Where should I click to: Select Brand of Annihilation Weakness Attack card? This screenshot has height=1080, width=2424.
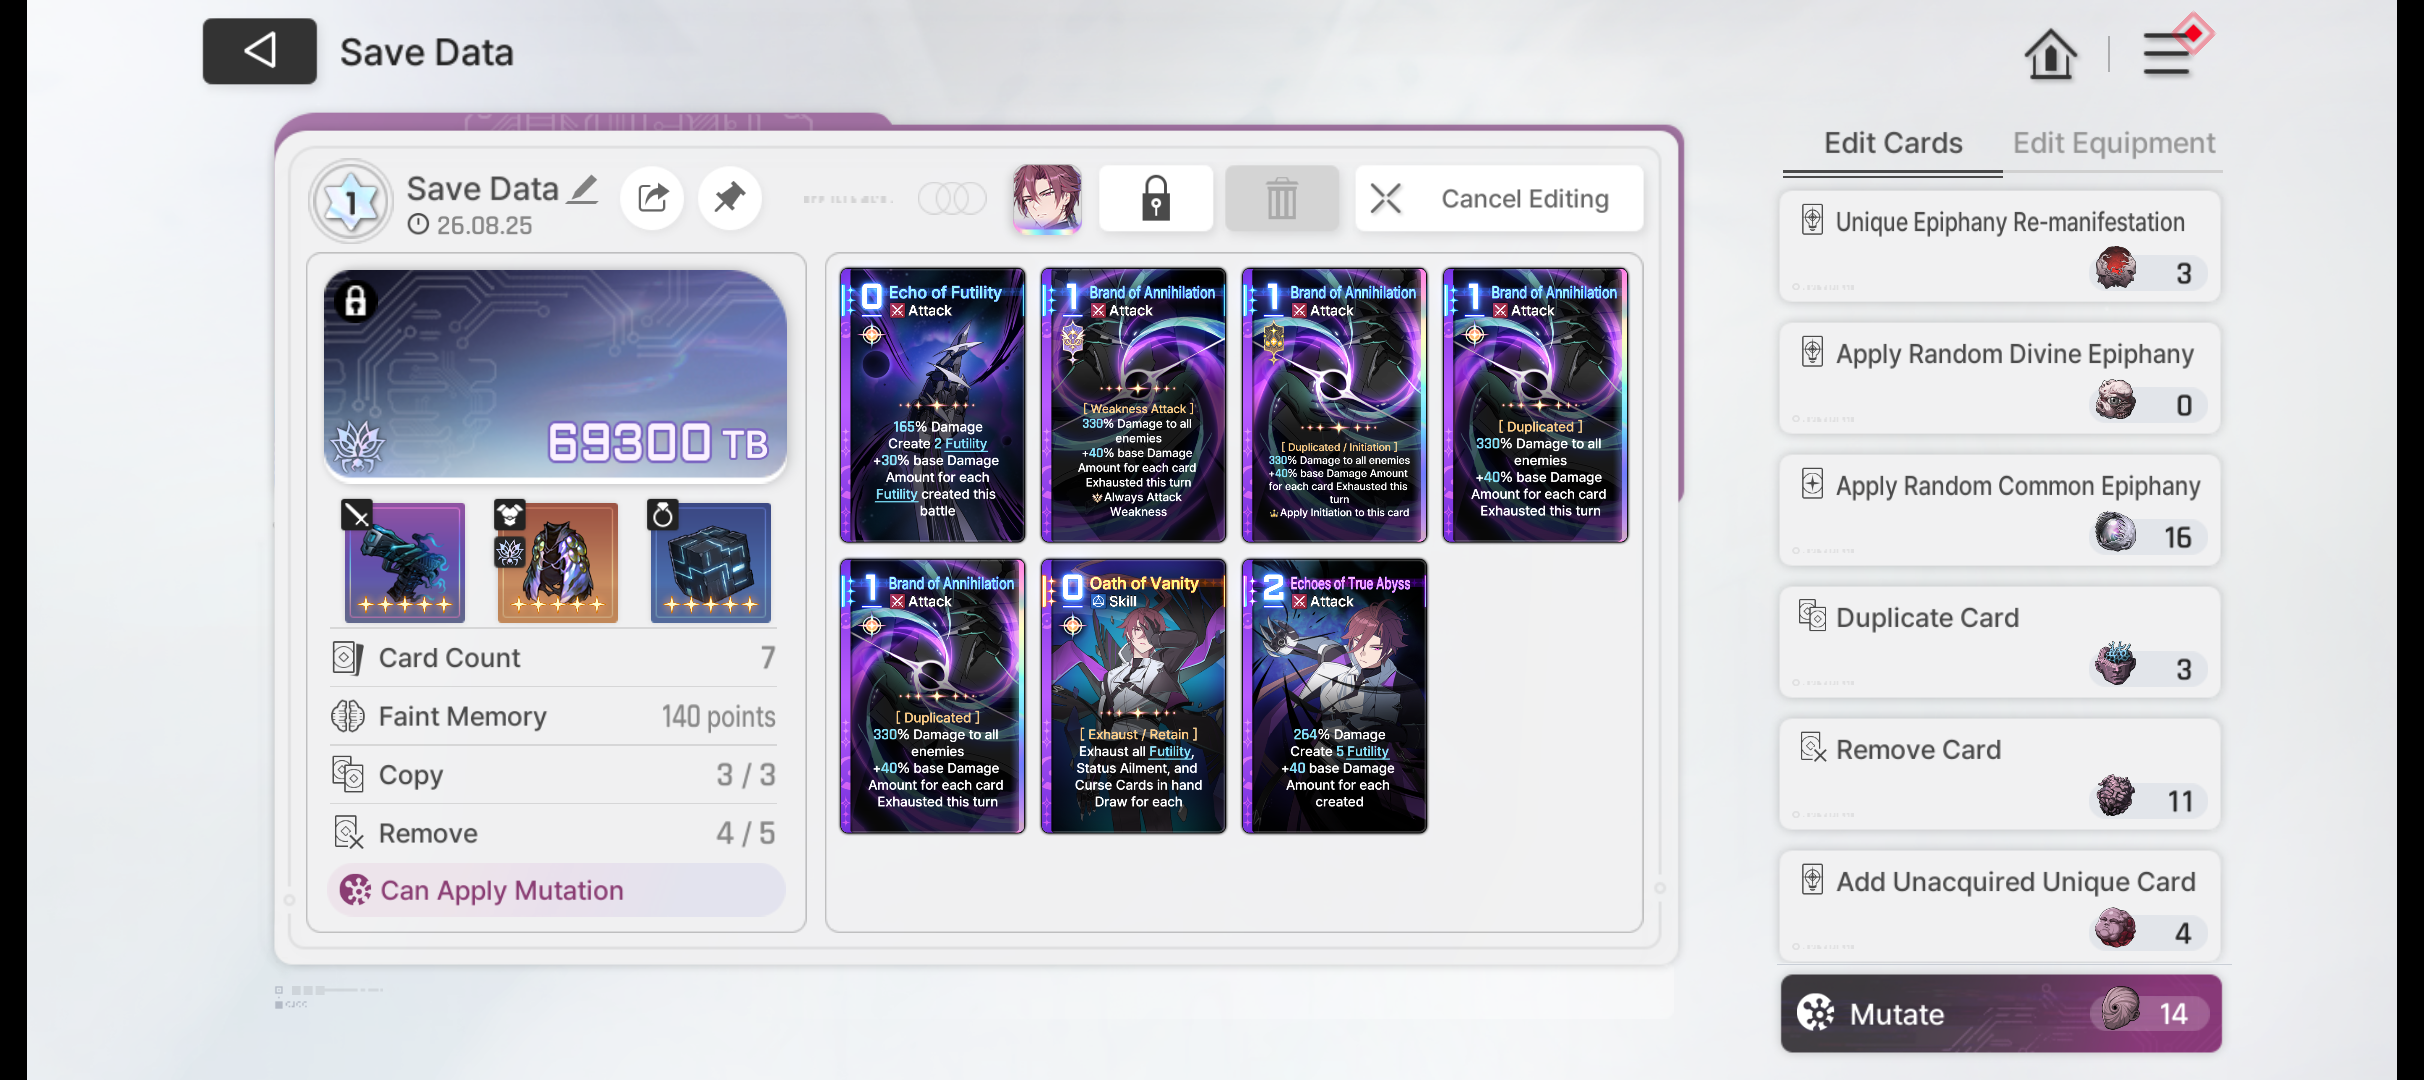(1134, 405)
